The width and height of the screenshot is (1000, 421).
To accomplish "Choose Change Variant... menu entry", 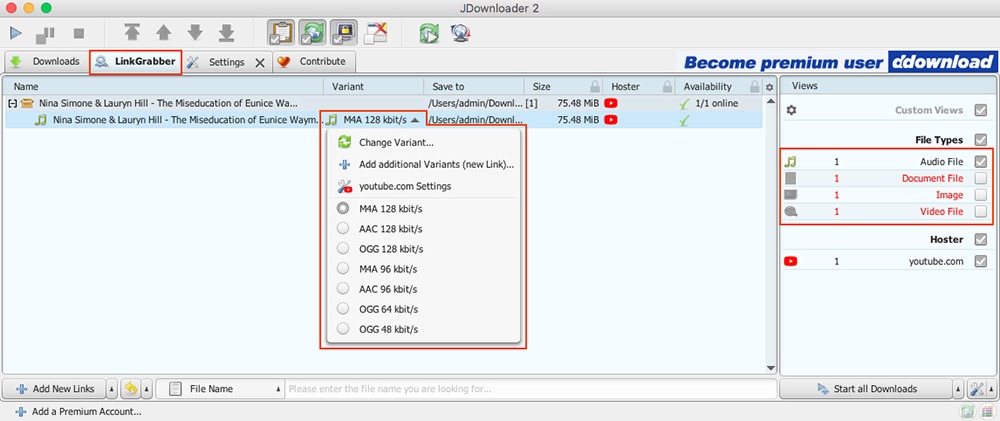I will tap(423, 142).
